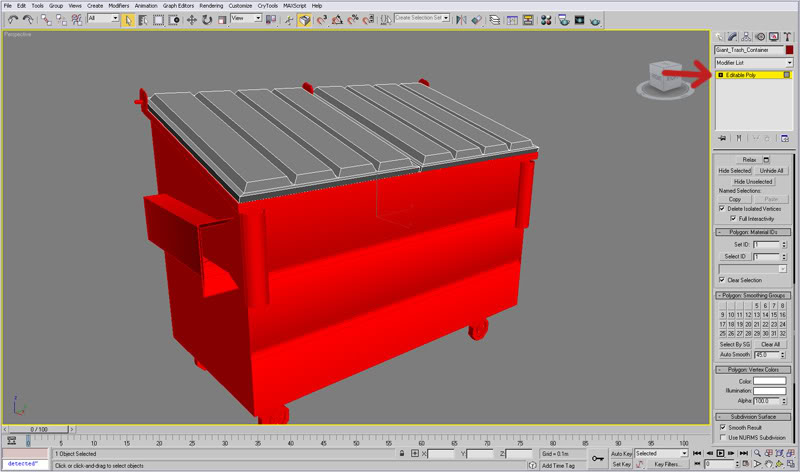Toggle smoothing group 5 button

click(x=757, y=306)
